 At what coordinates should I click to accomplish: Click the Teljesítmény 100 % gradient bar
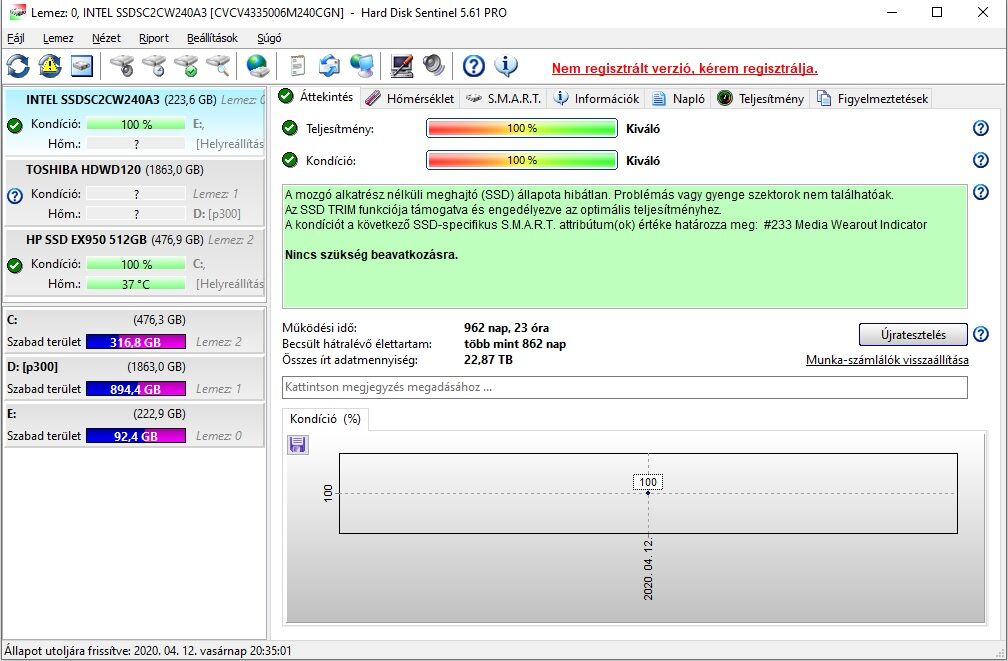[521, 128]
